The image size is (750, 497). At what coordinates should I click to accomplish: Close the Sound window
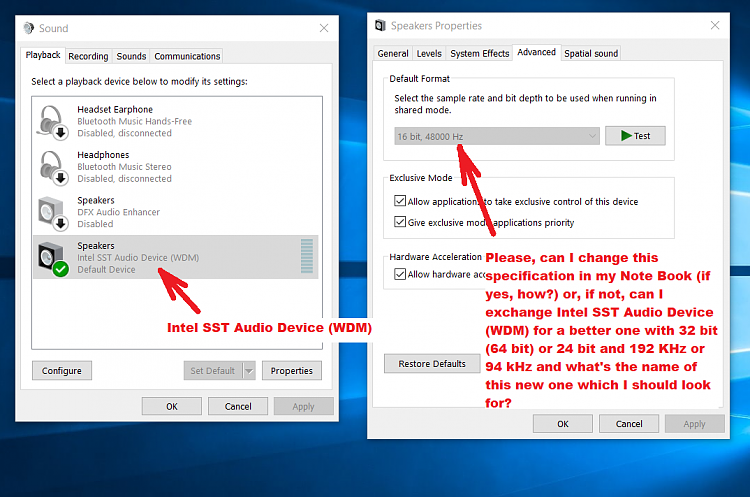pos(324,28)
